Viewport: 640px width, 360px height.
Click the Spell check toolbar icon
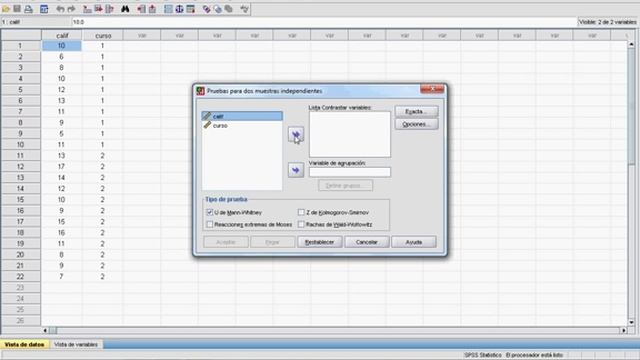pos(244,9)
